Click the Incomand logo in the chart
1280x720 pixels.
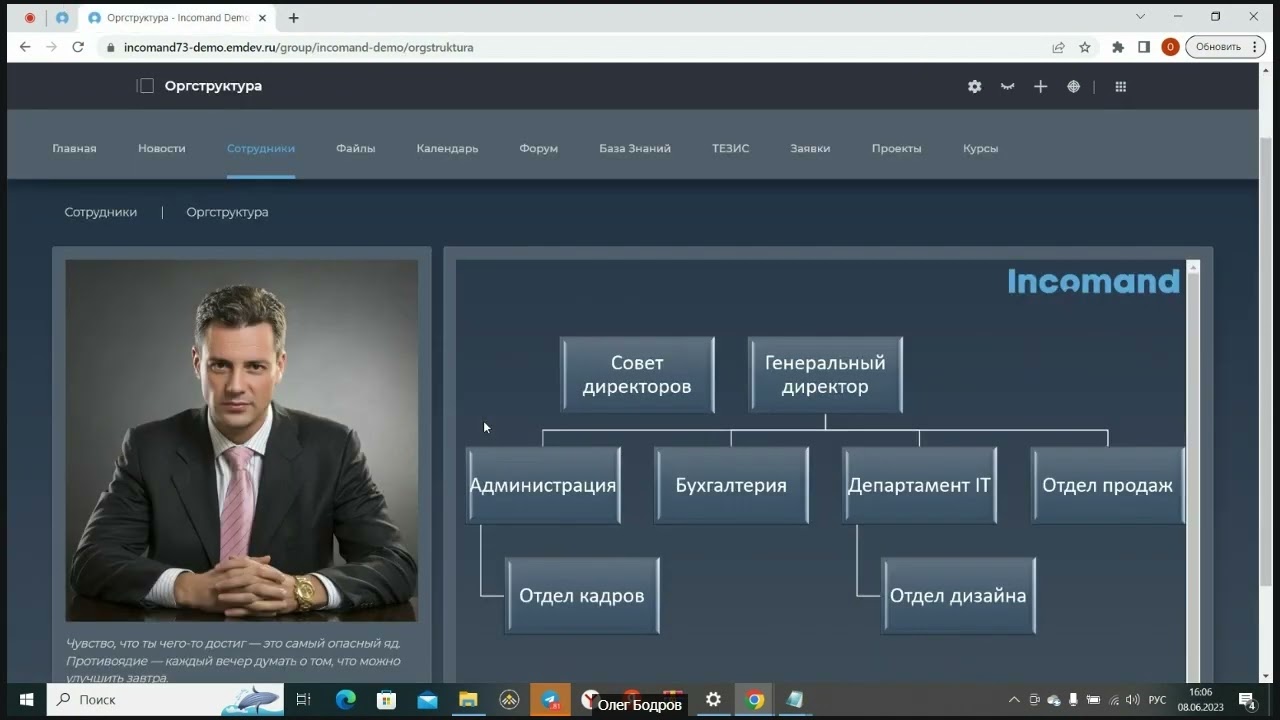point(1094,281)
